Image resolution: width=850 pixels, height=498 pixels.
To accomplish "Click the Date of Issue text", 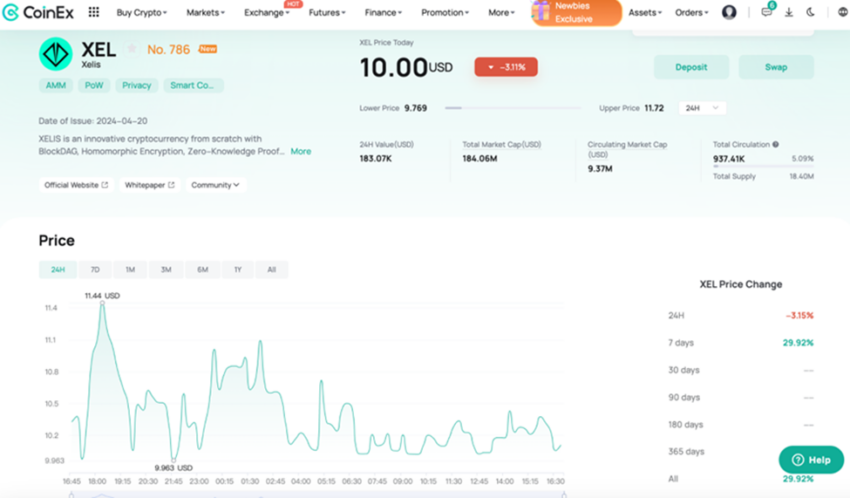I will tap(93, 121).
